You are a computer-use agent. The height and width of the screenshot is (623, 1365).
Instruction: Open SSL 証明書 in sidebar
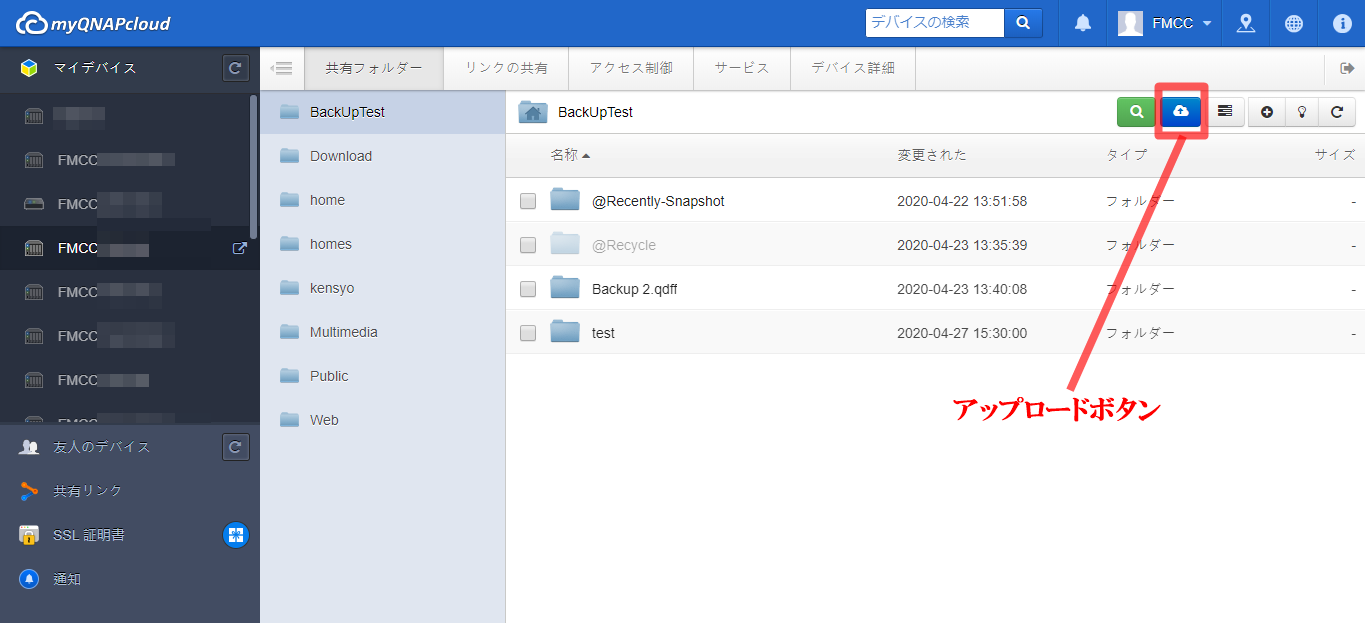click(x=89, y=535)
